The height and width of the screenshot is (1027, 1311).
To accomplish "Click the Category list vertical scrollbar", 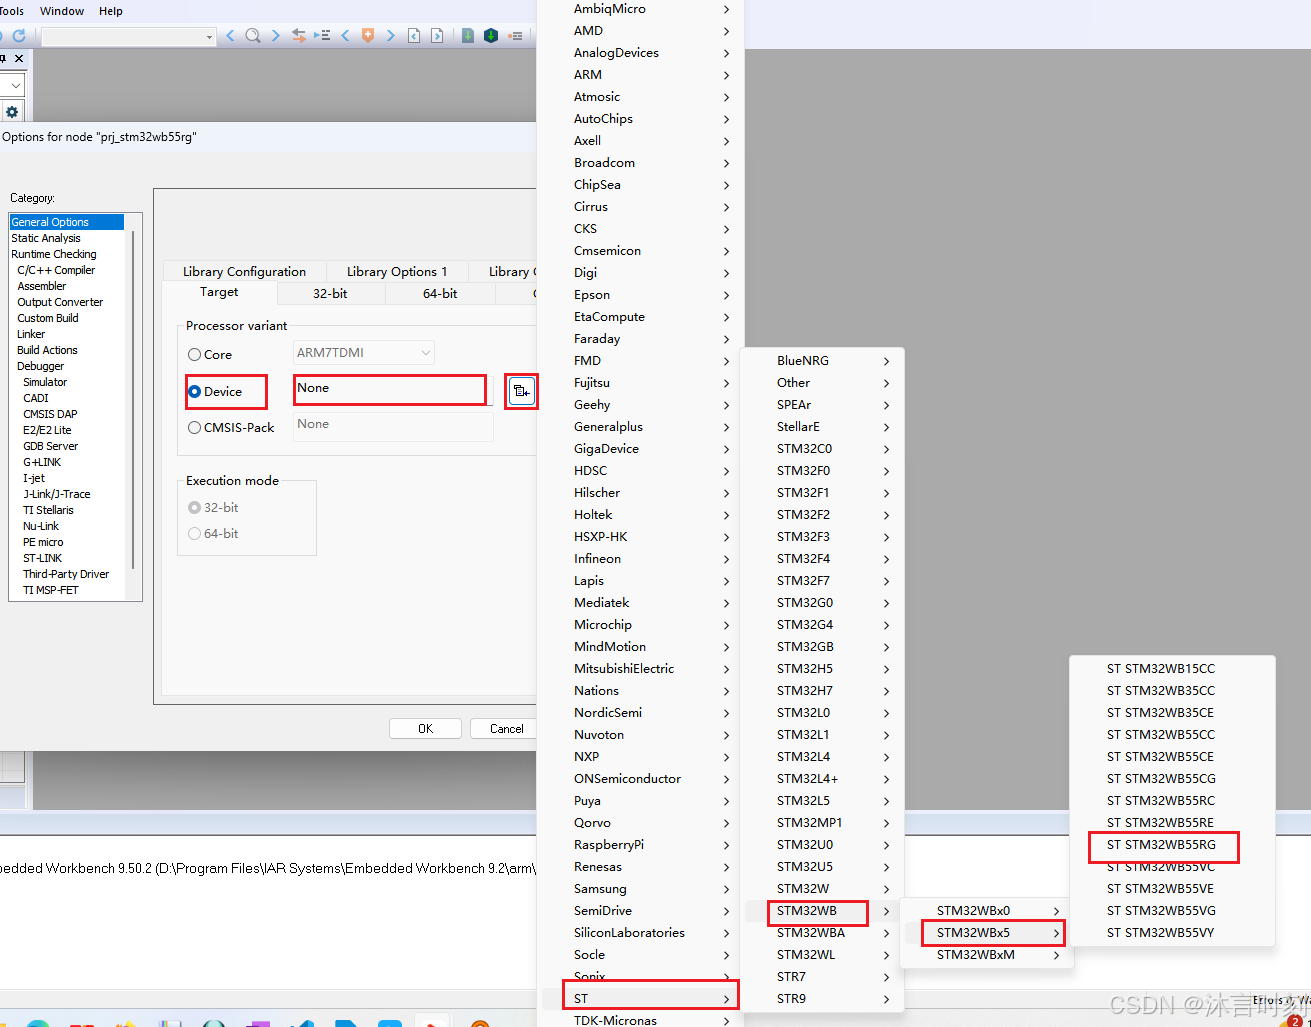I will click(133, 400).
